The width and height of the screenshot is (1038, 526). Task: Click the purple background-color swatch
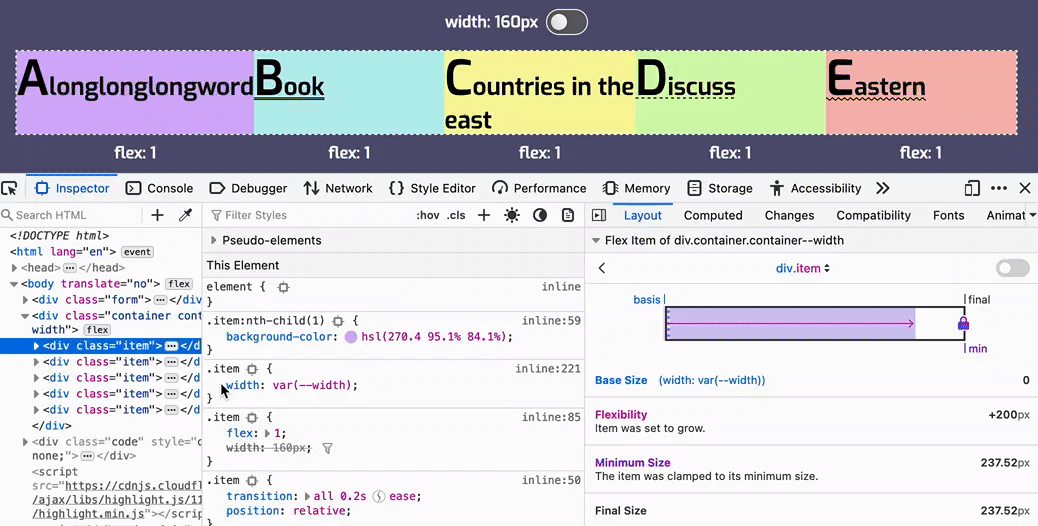tap(351, 337)
